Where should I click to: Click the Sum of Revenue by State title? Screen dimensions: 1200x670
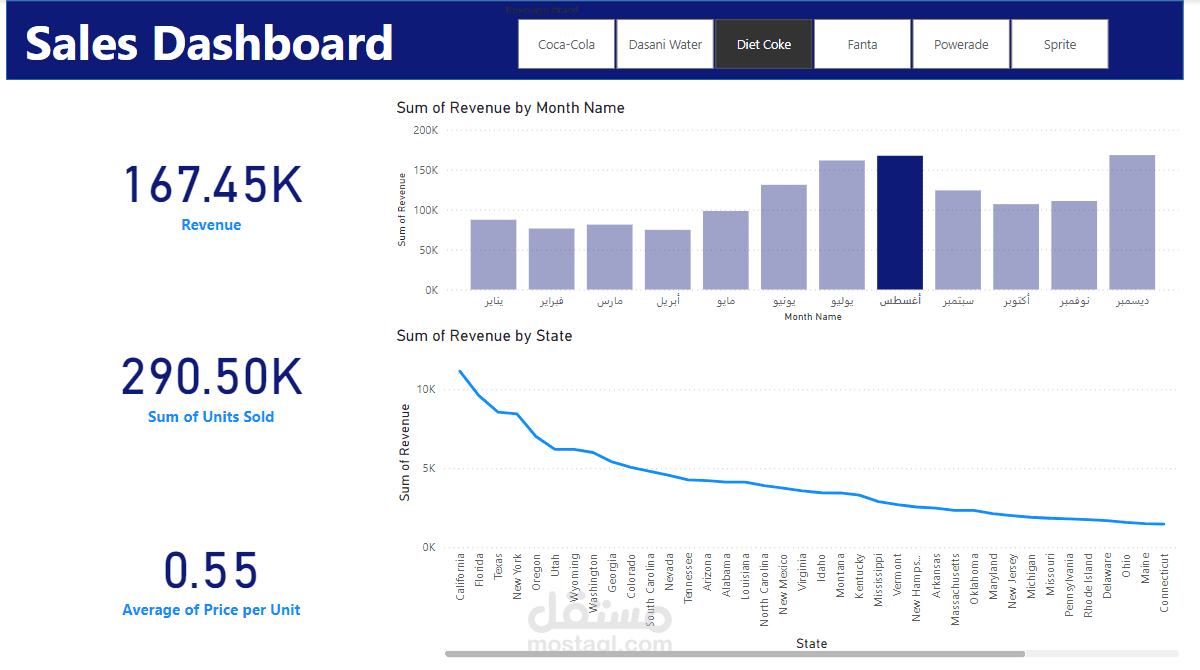[484, 336]
